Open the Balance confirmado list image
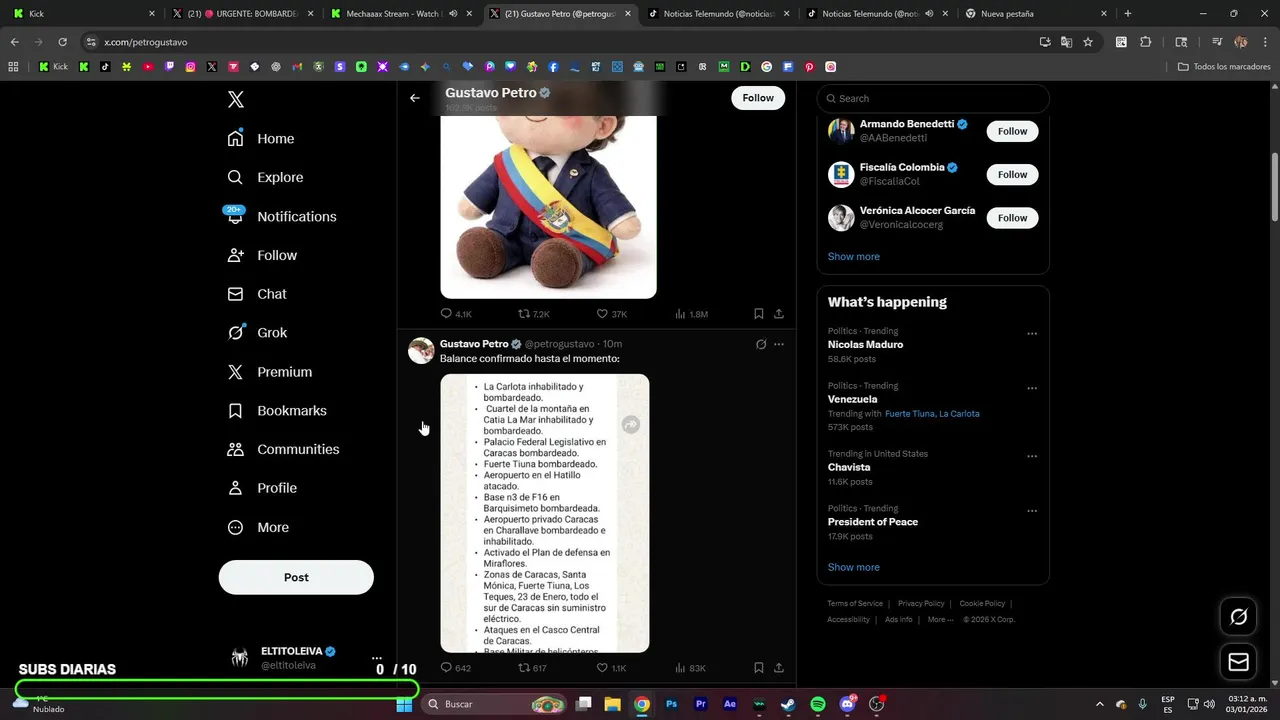Viewport: 1280px width, 720px height. coord(545,513)
